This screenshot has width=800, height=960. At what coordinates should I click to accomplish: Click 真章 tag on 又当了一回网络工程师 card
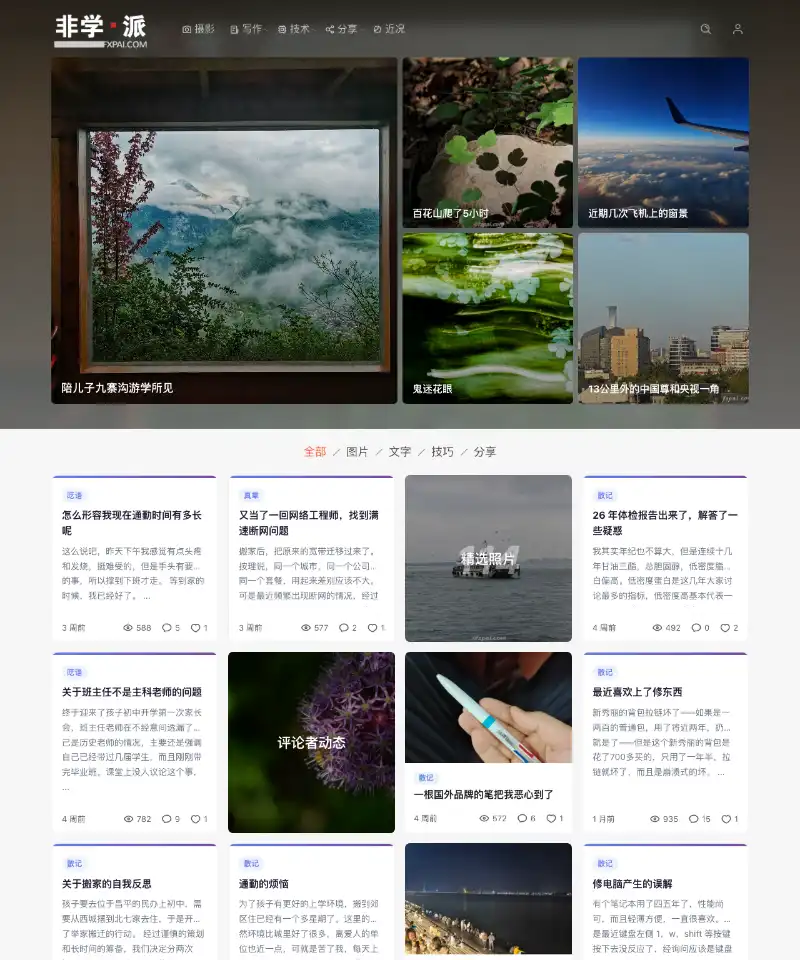point(251,495)
